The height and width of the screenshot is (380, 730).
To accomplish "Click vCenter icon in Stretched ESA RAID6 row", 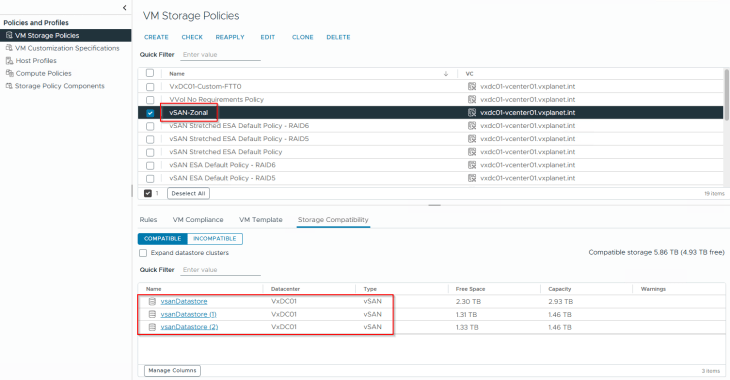I will point(472,125).
